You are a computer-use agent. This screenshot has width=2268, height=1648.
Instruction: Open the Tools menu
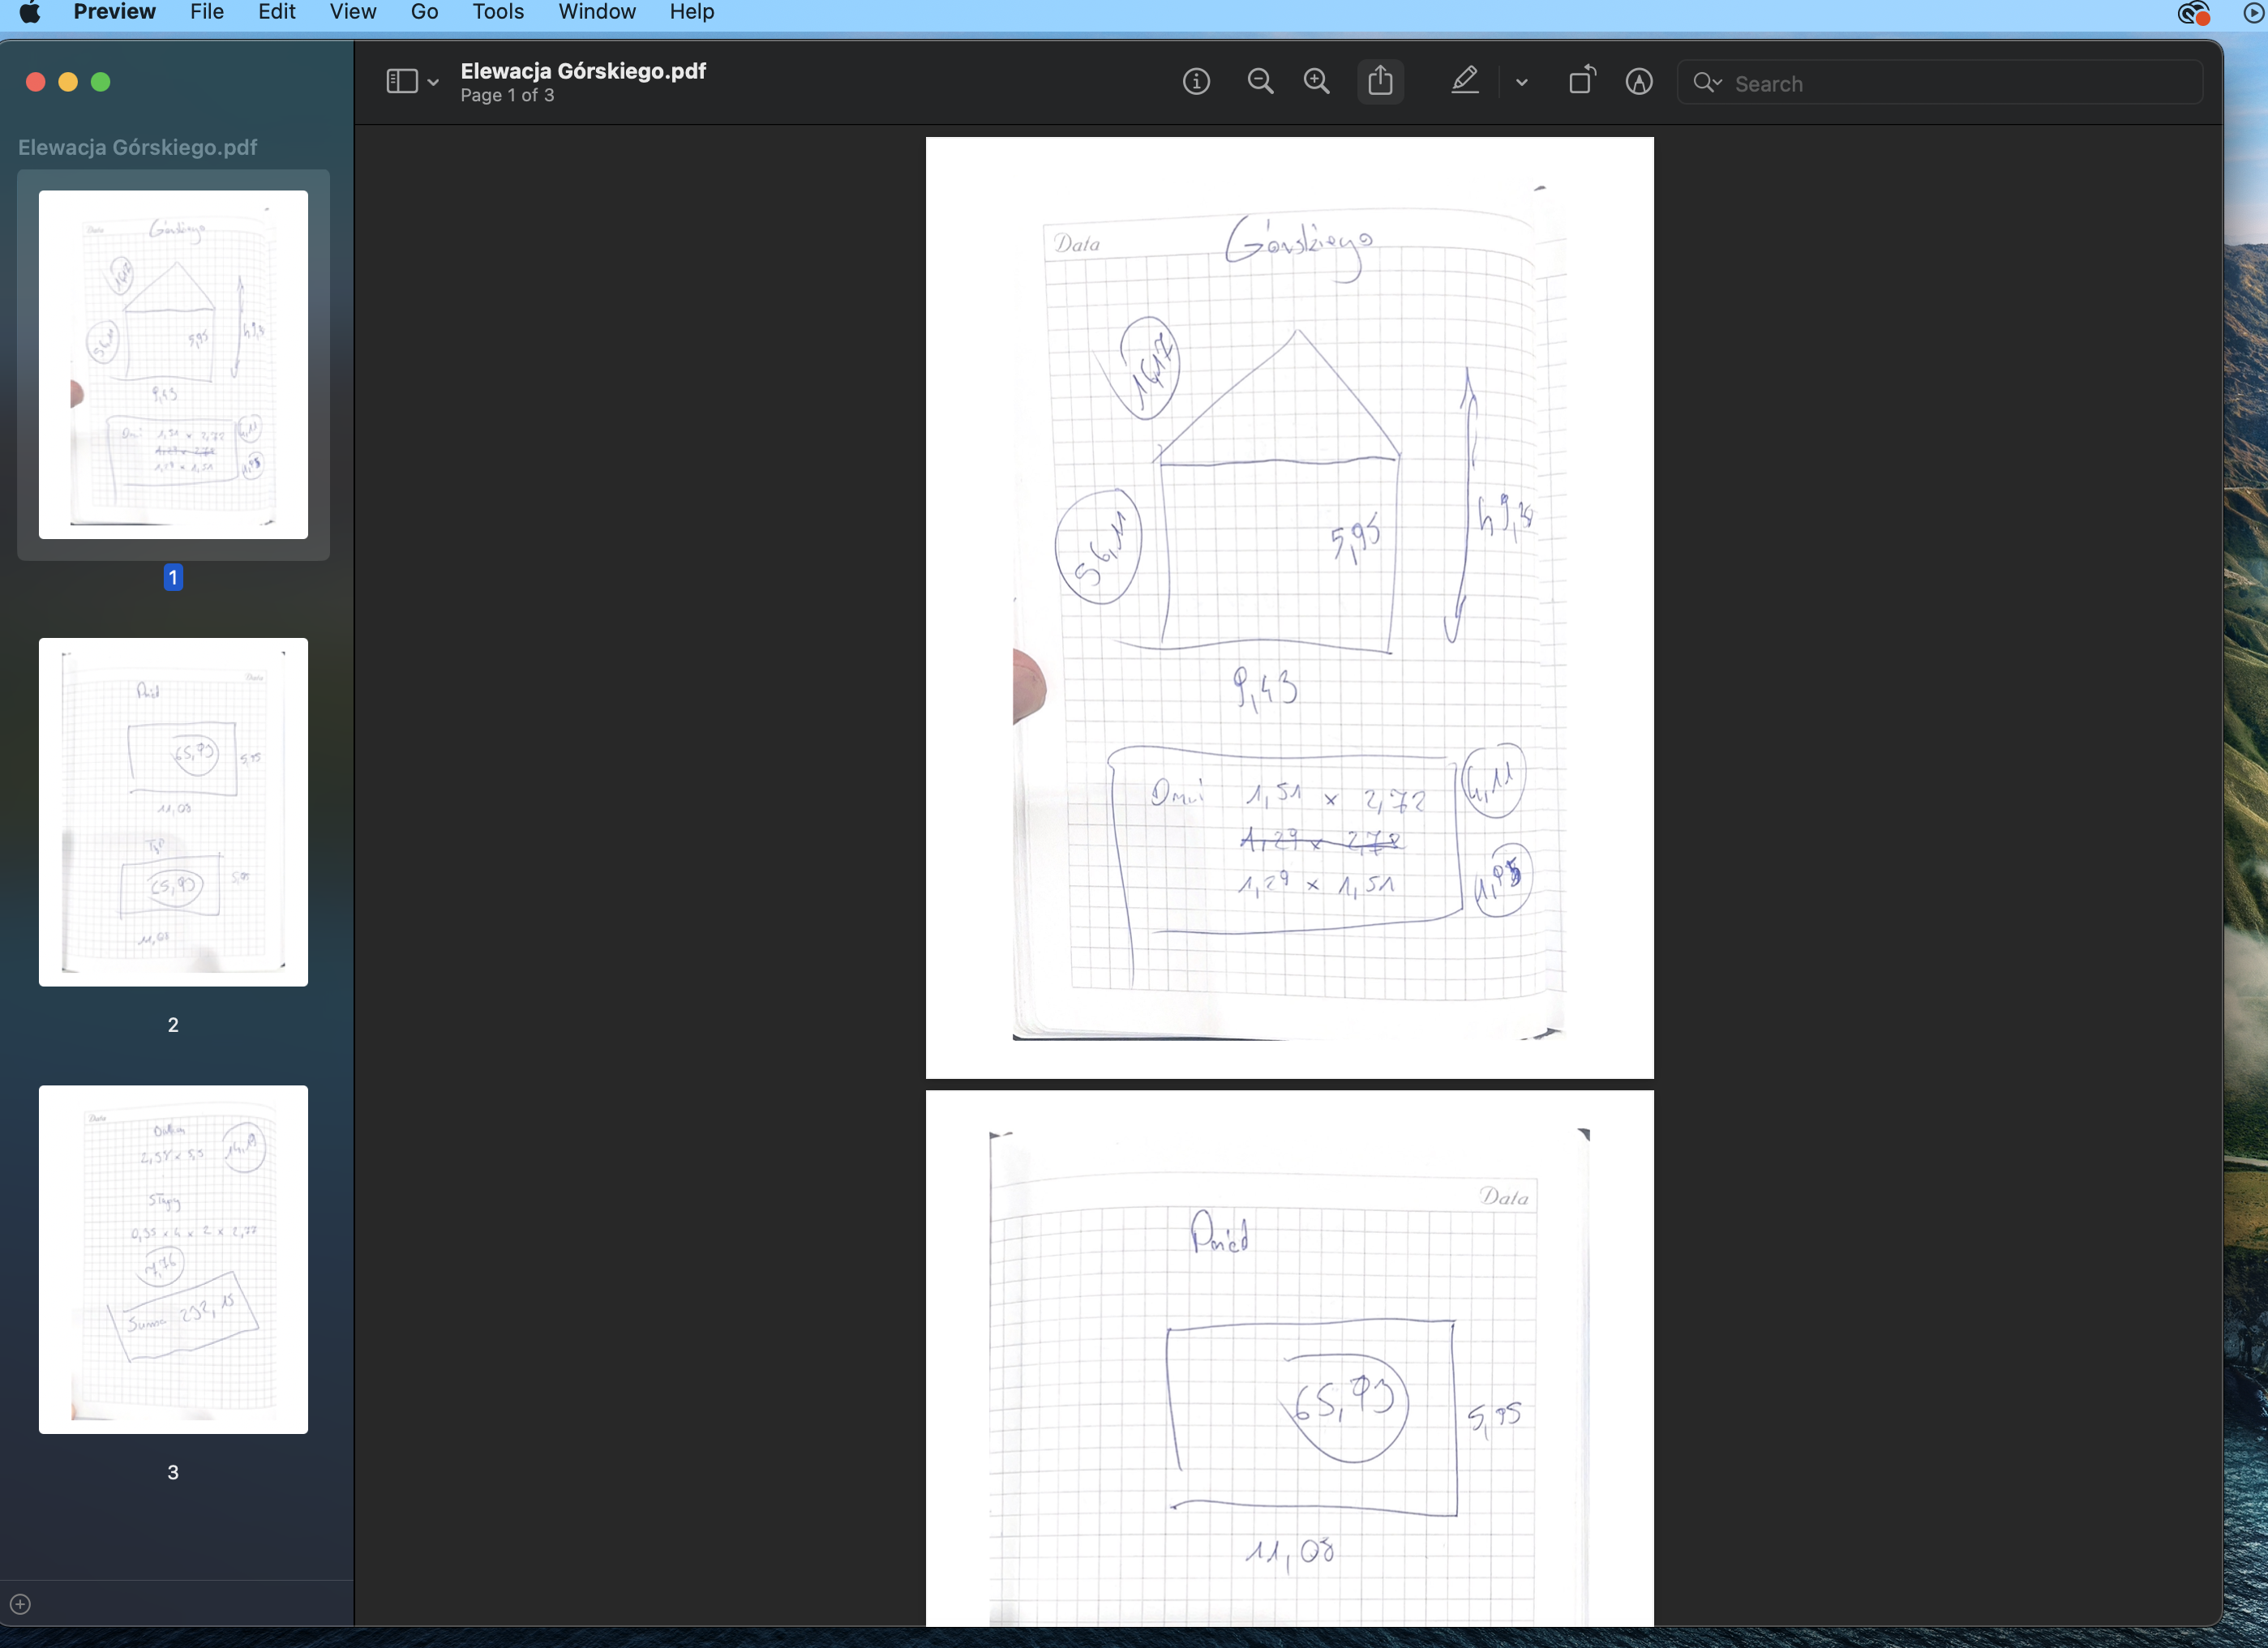click(497, 12)
